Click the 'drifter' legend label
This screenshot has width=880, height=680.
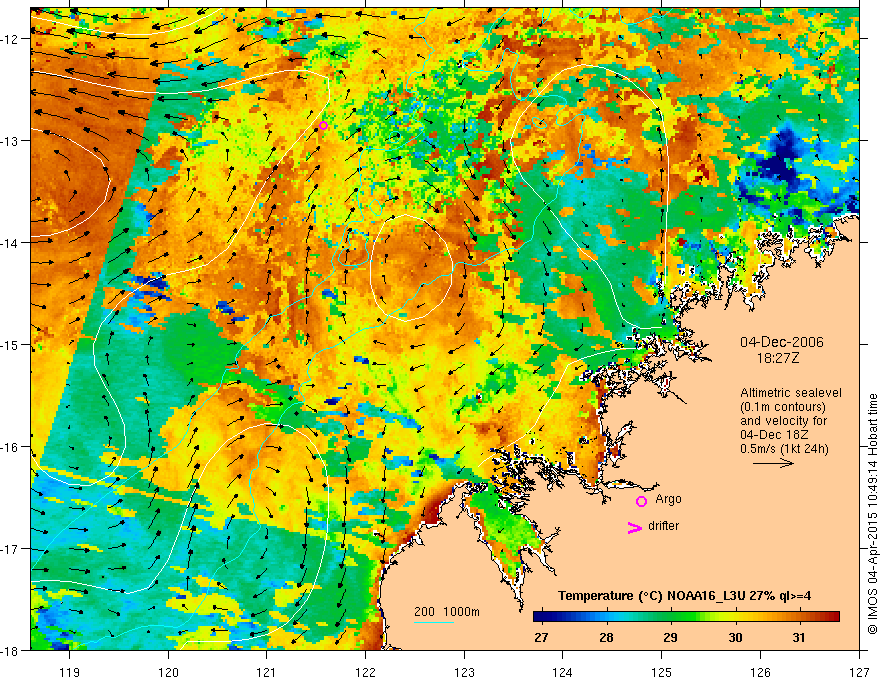point(663,526)
